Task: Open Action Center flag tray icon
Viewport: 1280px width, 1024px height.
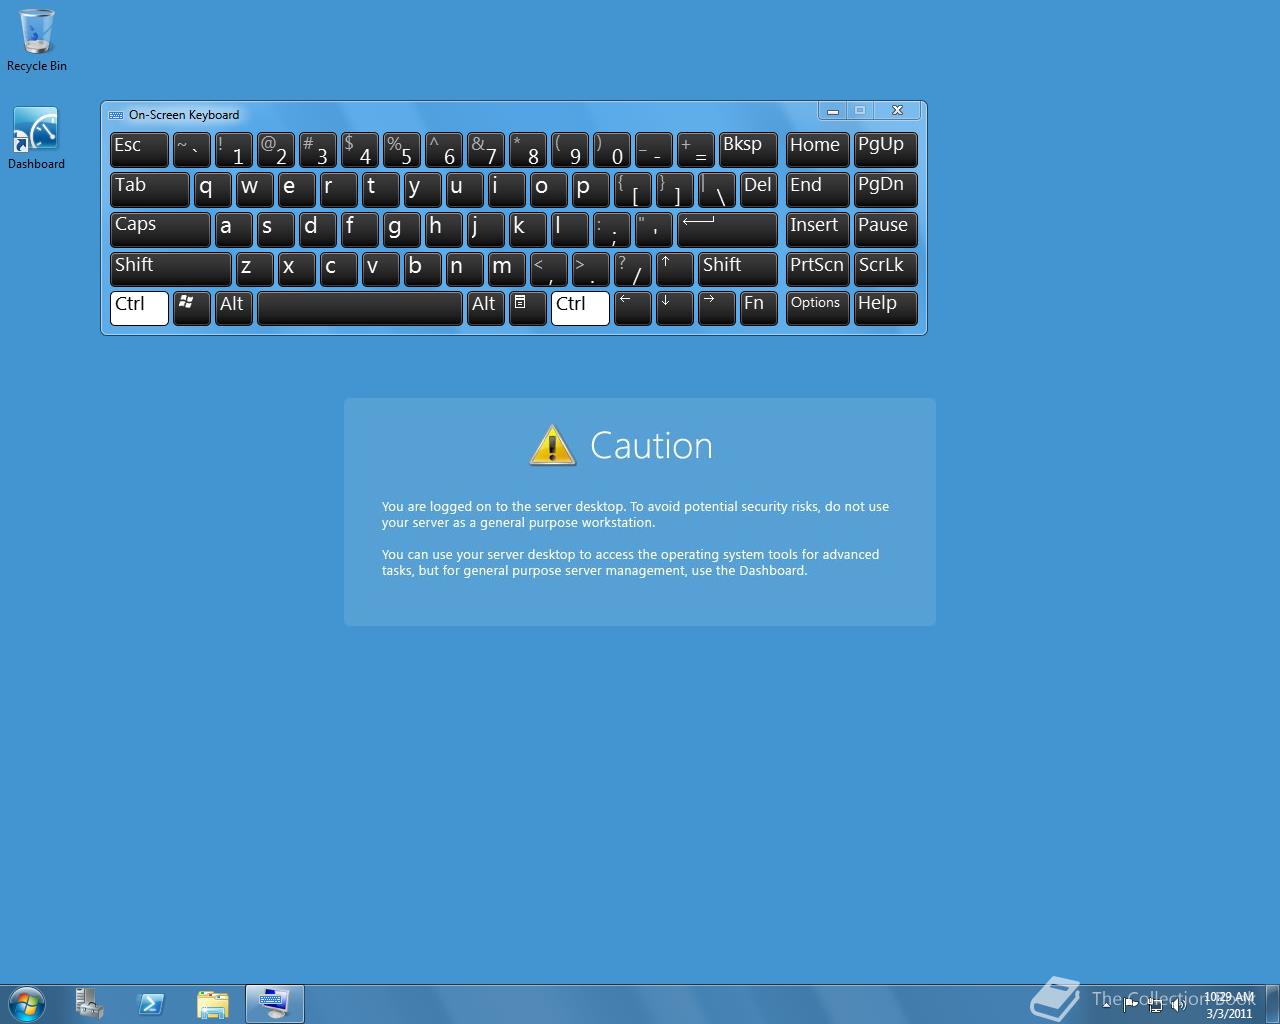Action: pyautogui.click(x=1131, y=1005)
